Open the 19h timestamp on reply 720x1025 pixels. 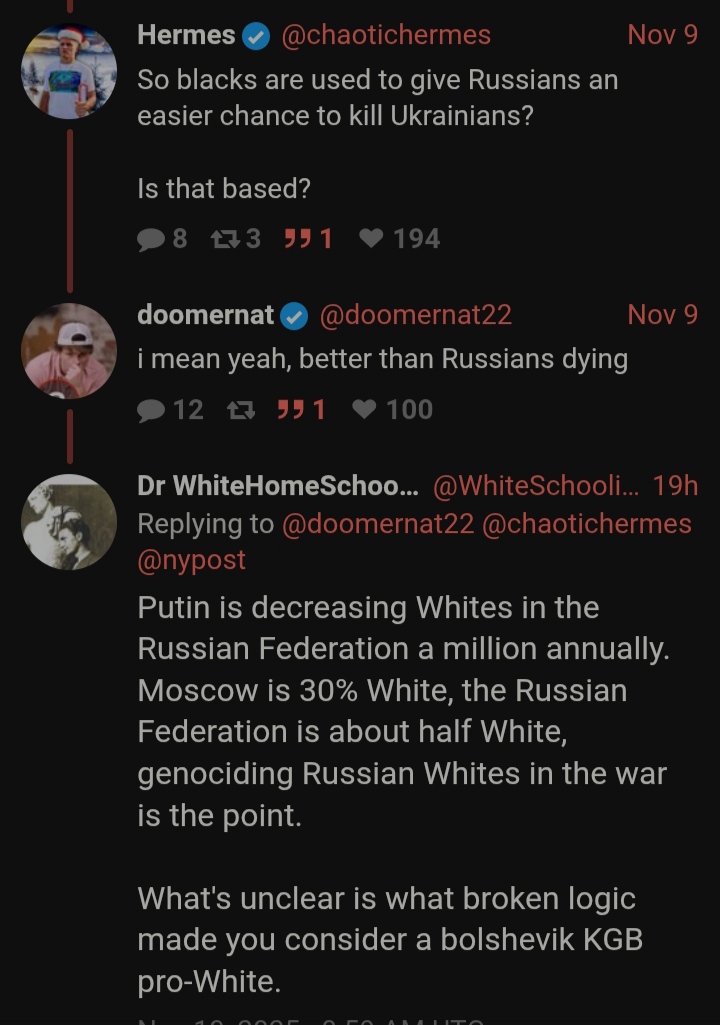coord(676,486)
